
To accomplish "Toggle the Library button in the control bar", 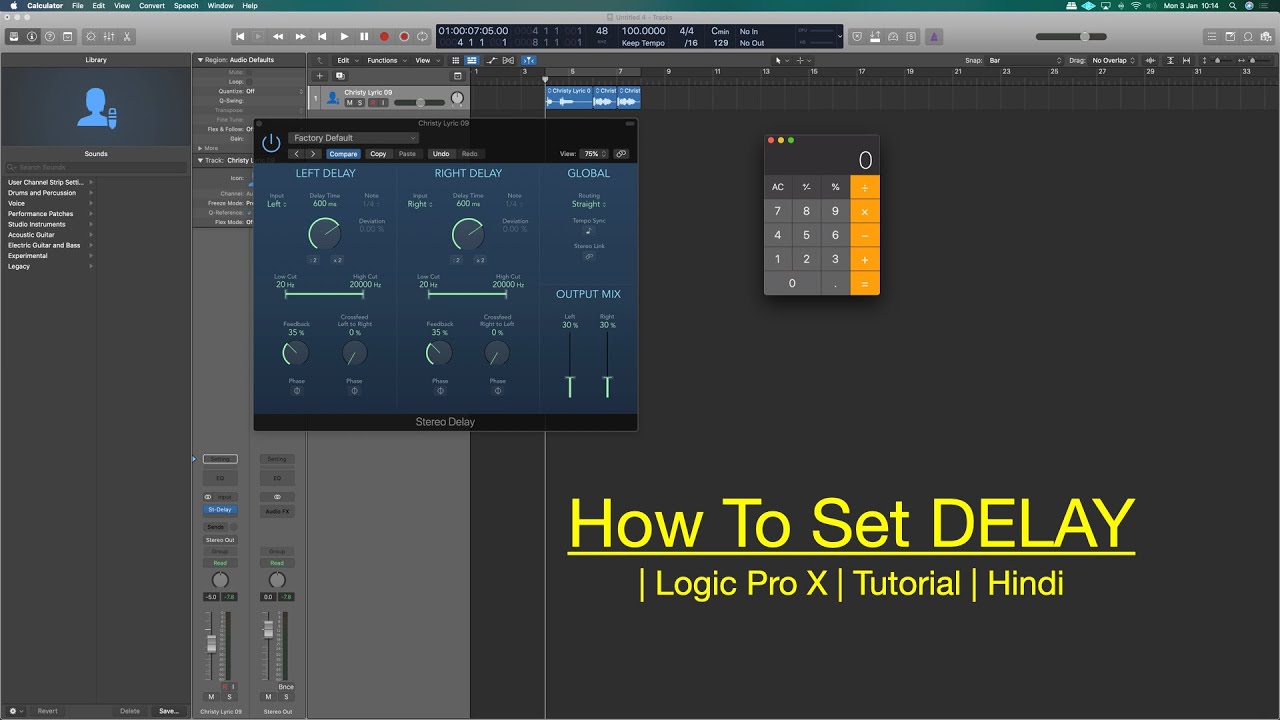I will pyautogui.click(x=14, y=36).
